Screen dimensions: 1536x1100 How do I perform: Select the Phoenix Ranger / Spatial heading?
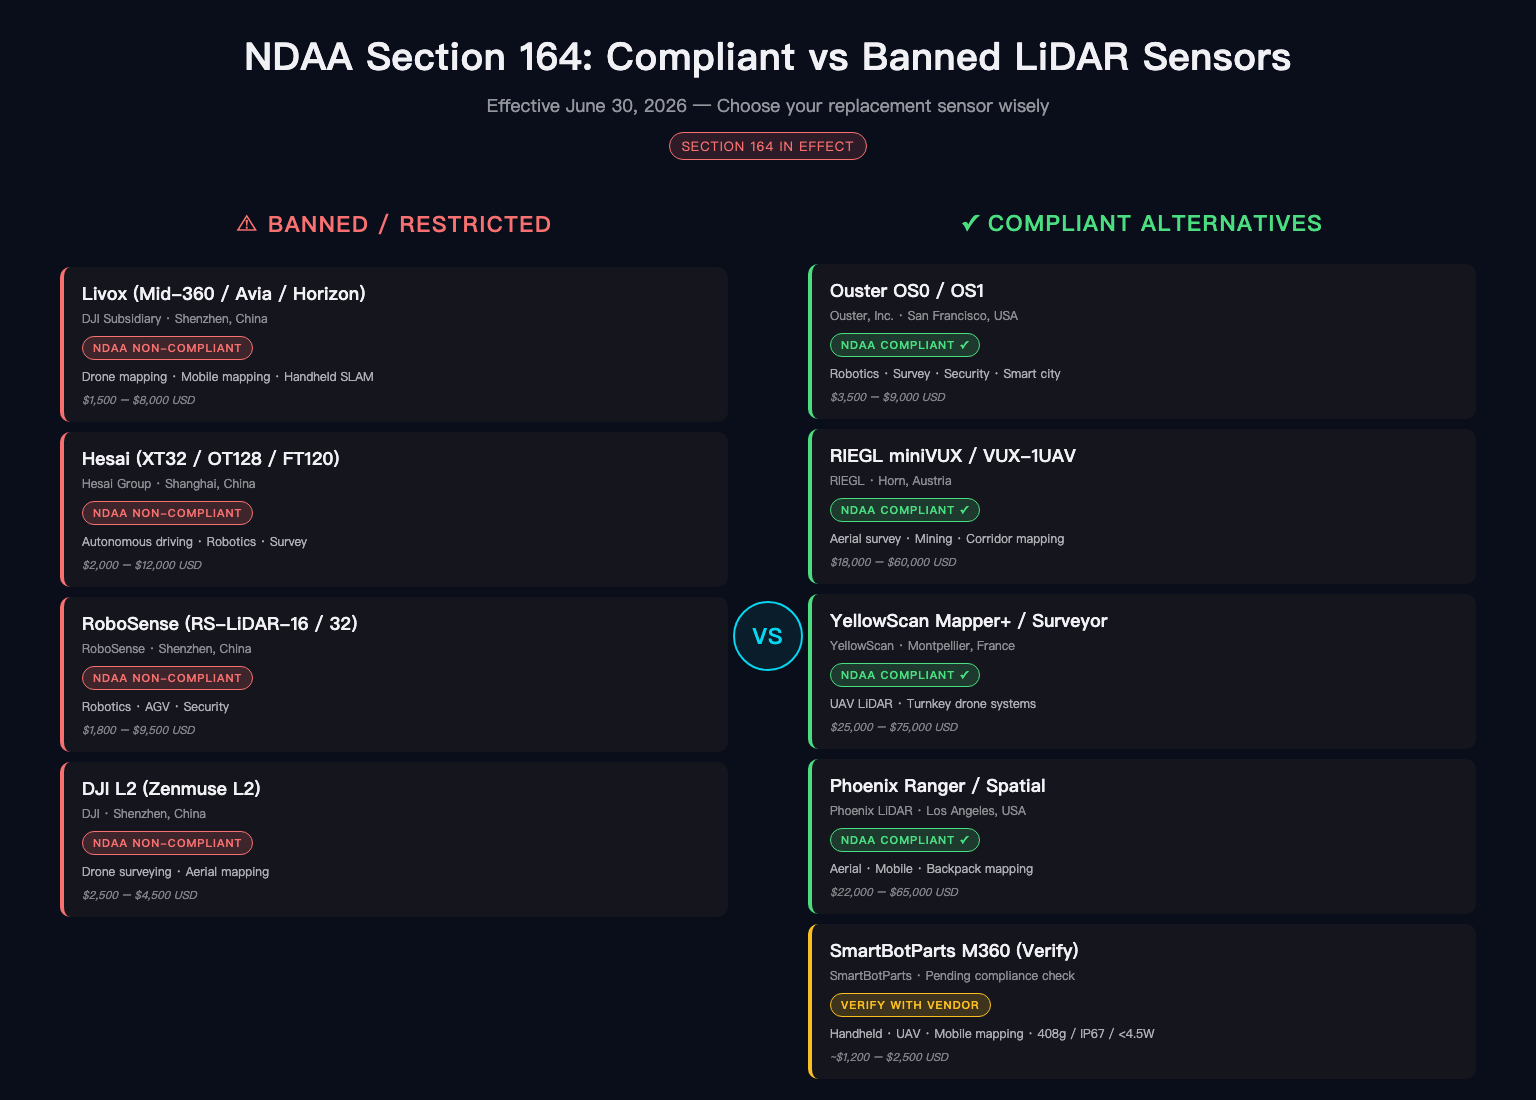[x=938, y=785]
